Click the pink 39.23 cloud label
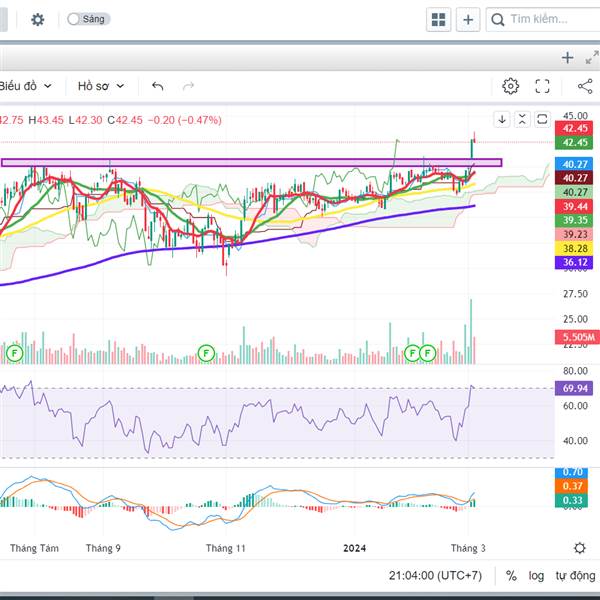 [574, 234]
